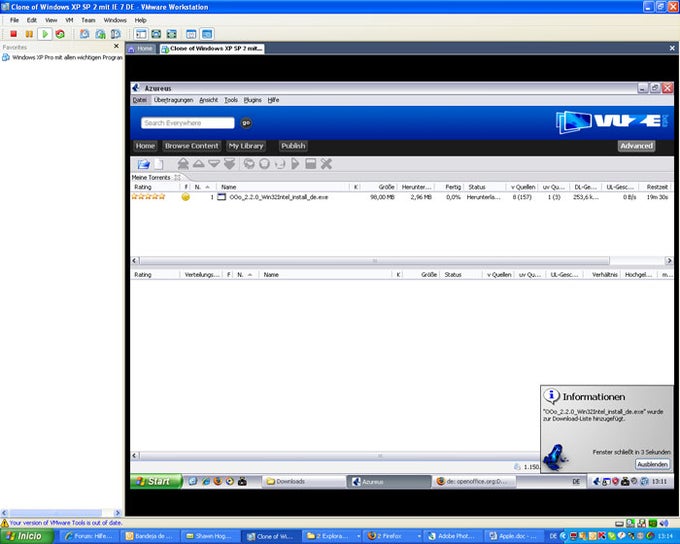Click the Advanced button in Vuze

click(x=636, y=146)
